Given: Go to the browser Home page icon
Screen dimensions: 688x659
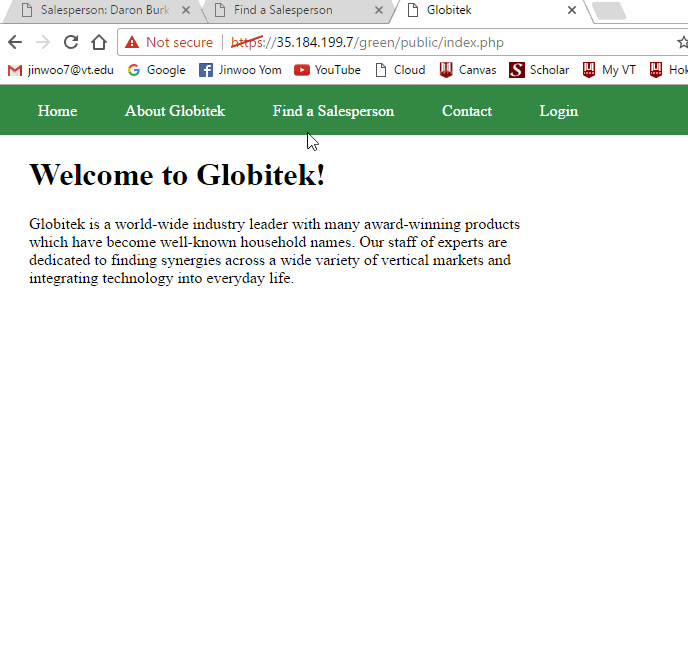Looking at the screenshot, I should click(x=99, y=42).
